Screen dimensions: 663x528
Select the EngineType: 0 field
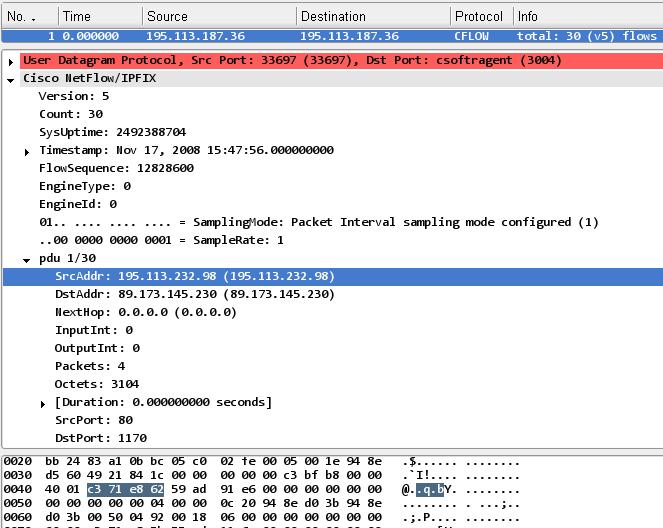point(85,186)
